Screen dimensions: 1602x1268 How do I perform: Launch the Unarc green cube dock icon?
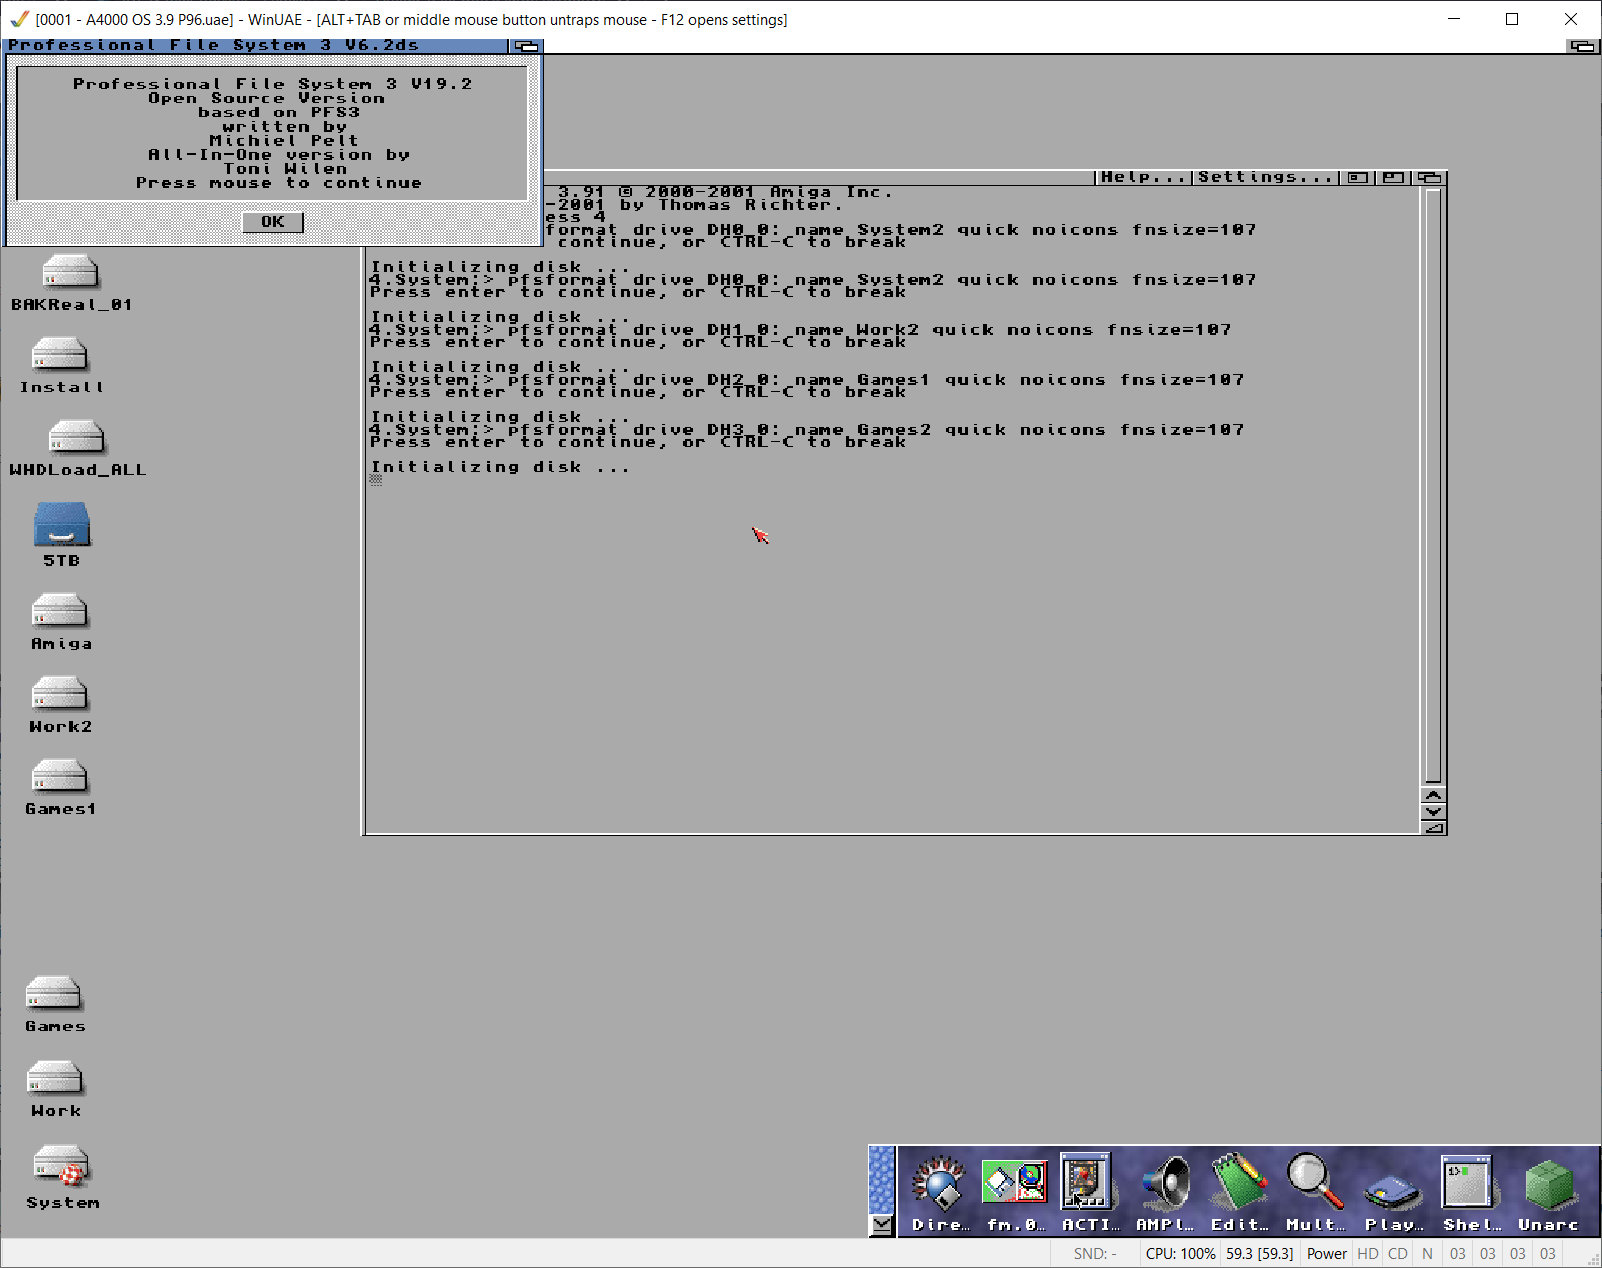coord(1548,1184)
